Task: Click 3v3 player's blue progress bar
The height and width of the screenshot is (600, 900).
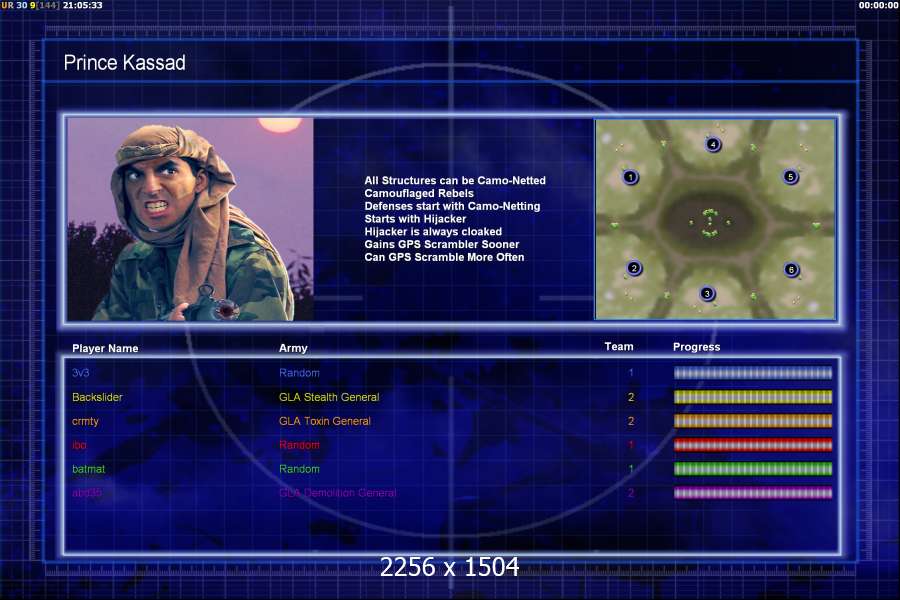Action: coord(752,373)
